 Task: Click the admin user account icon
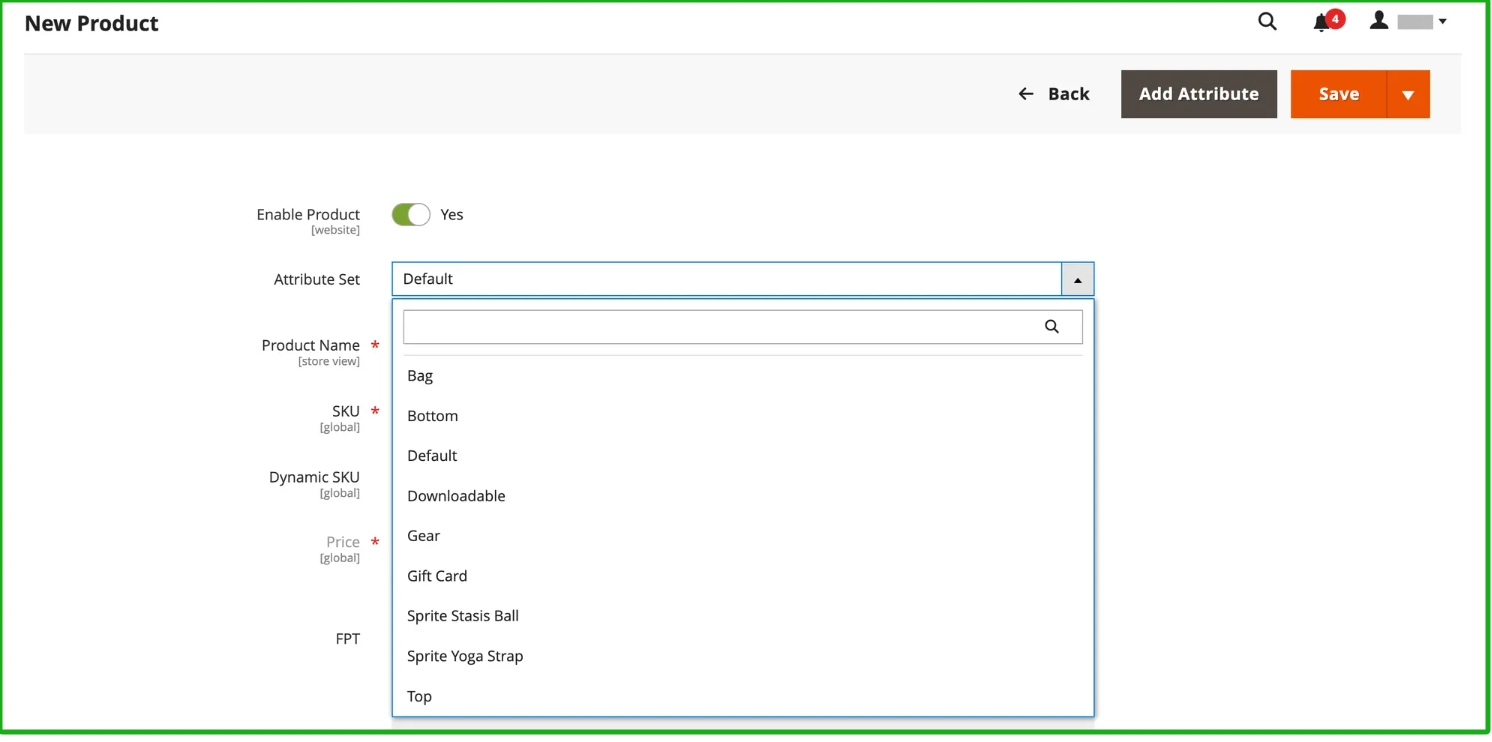tap(1379, 21)
